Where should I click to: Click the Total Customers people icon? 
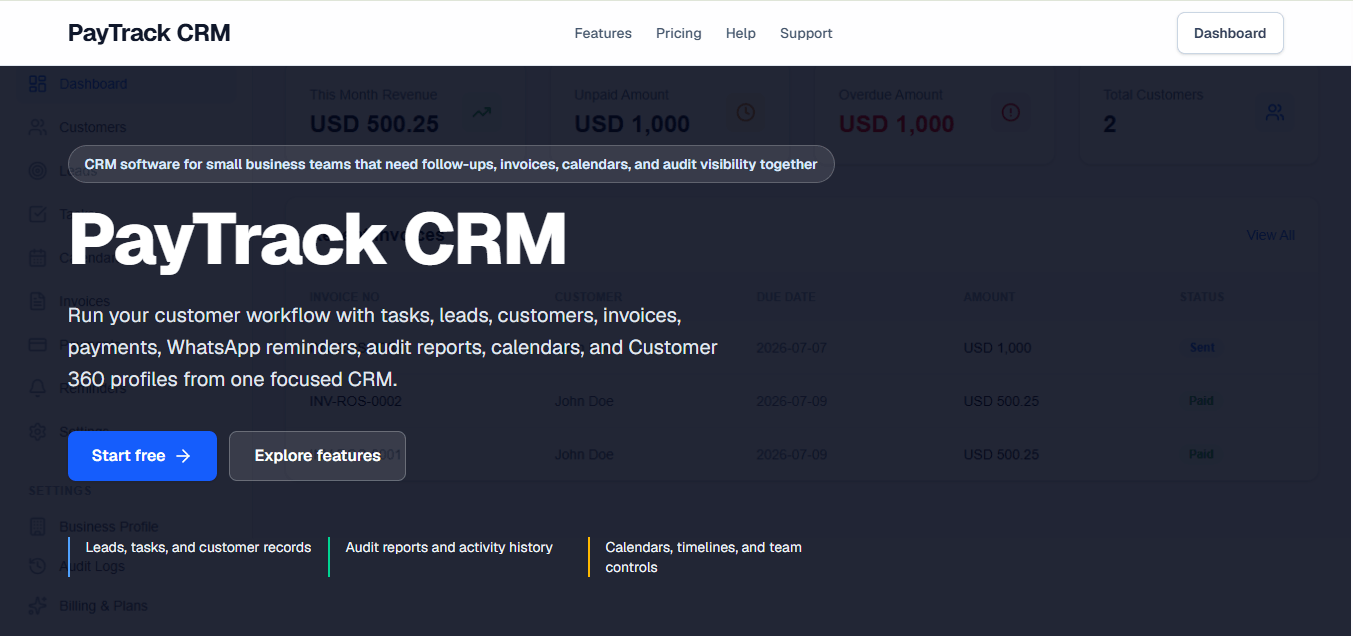(x=1275, y=112)
